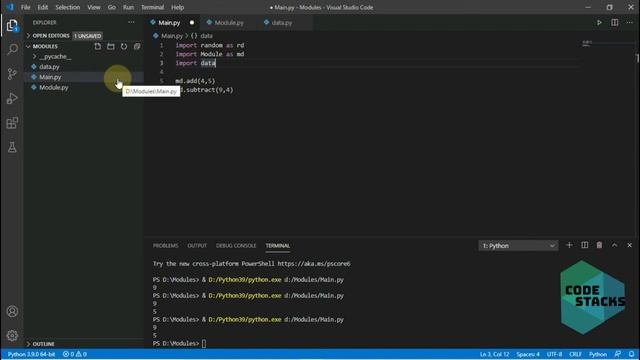640x360 pixels.
Task: Open the Go menu
Action: coord(111,7)
